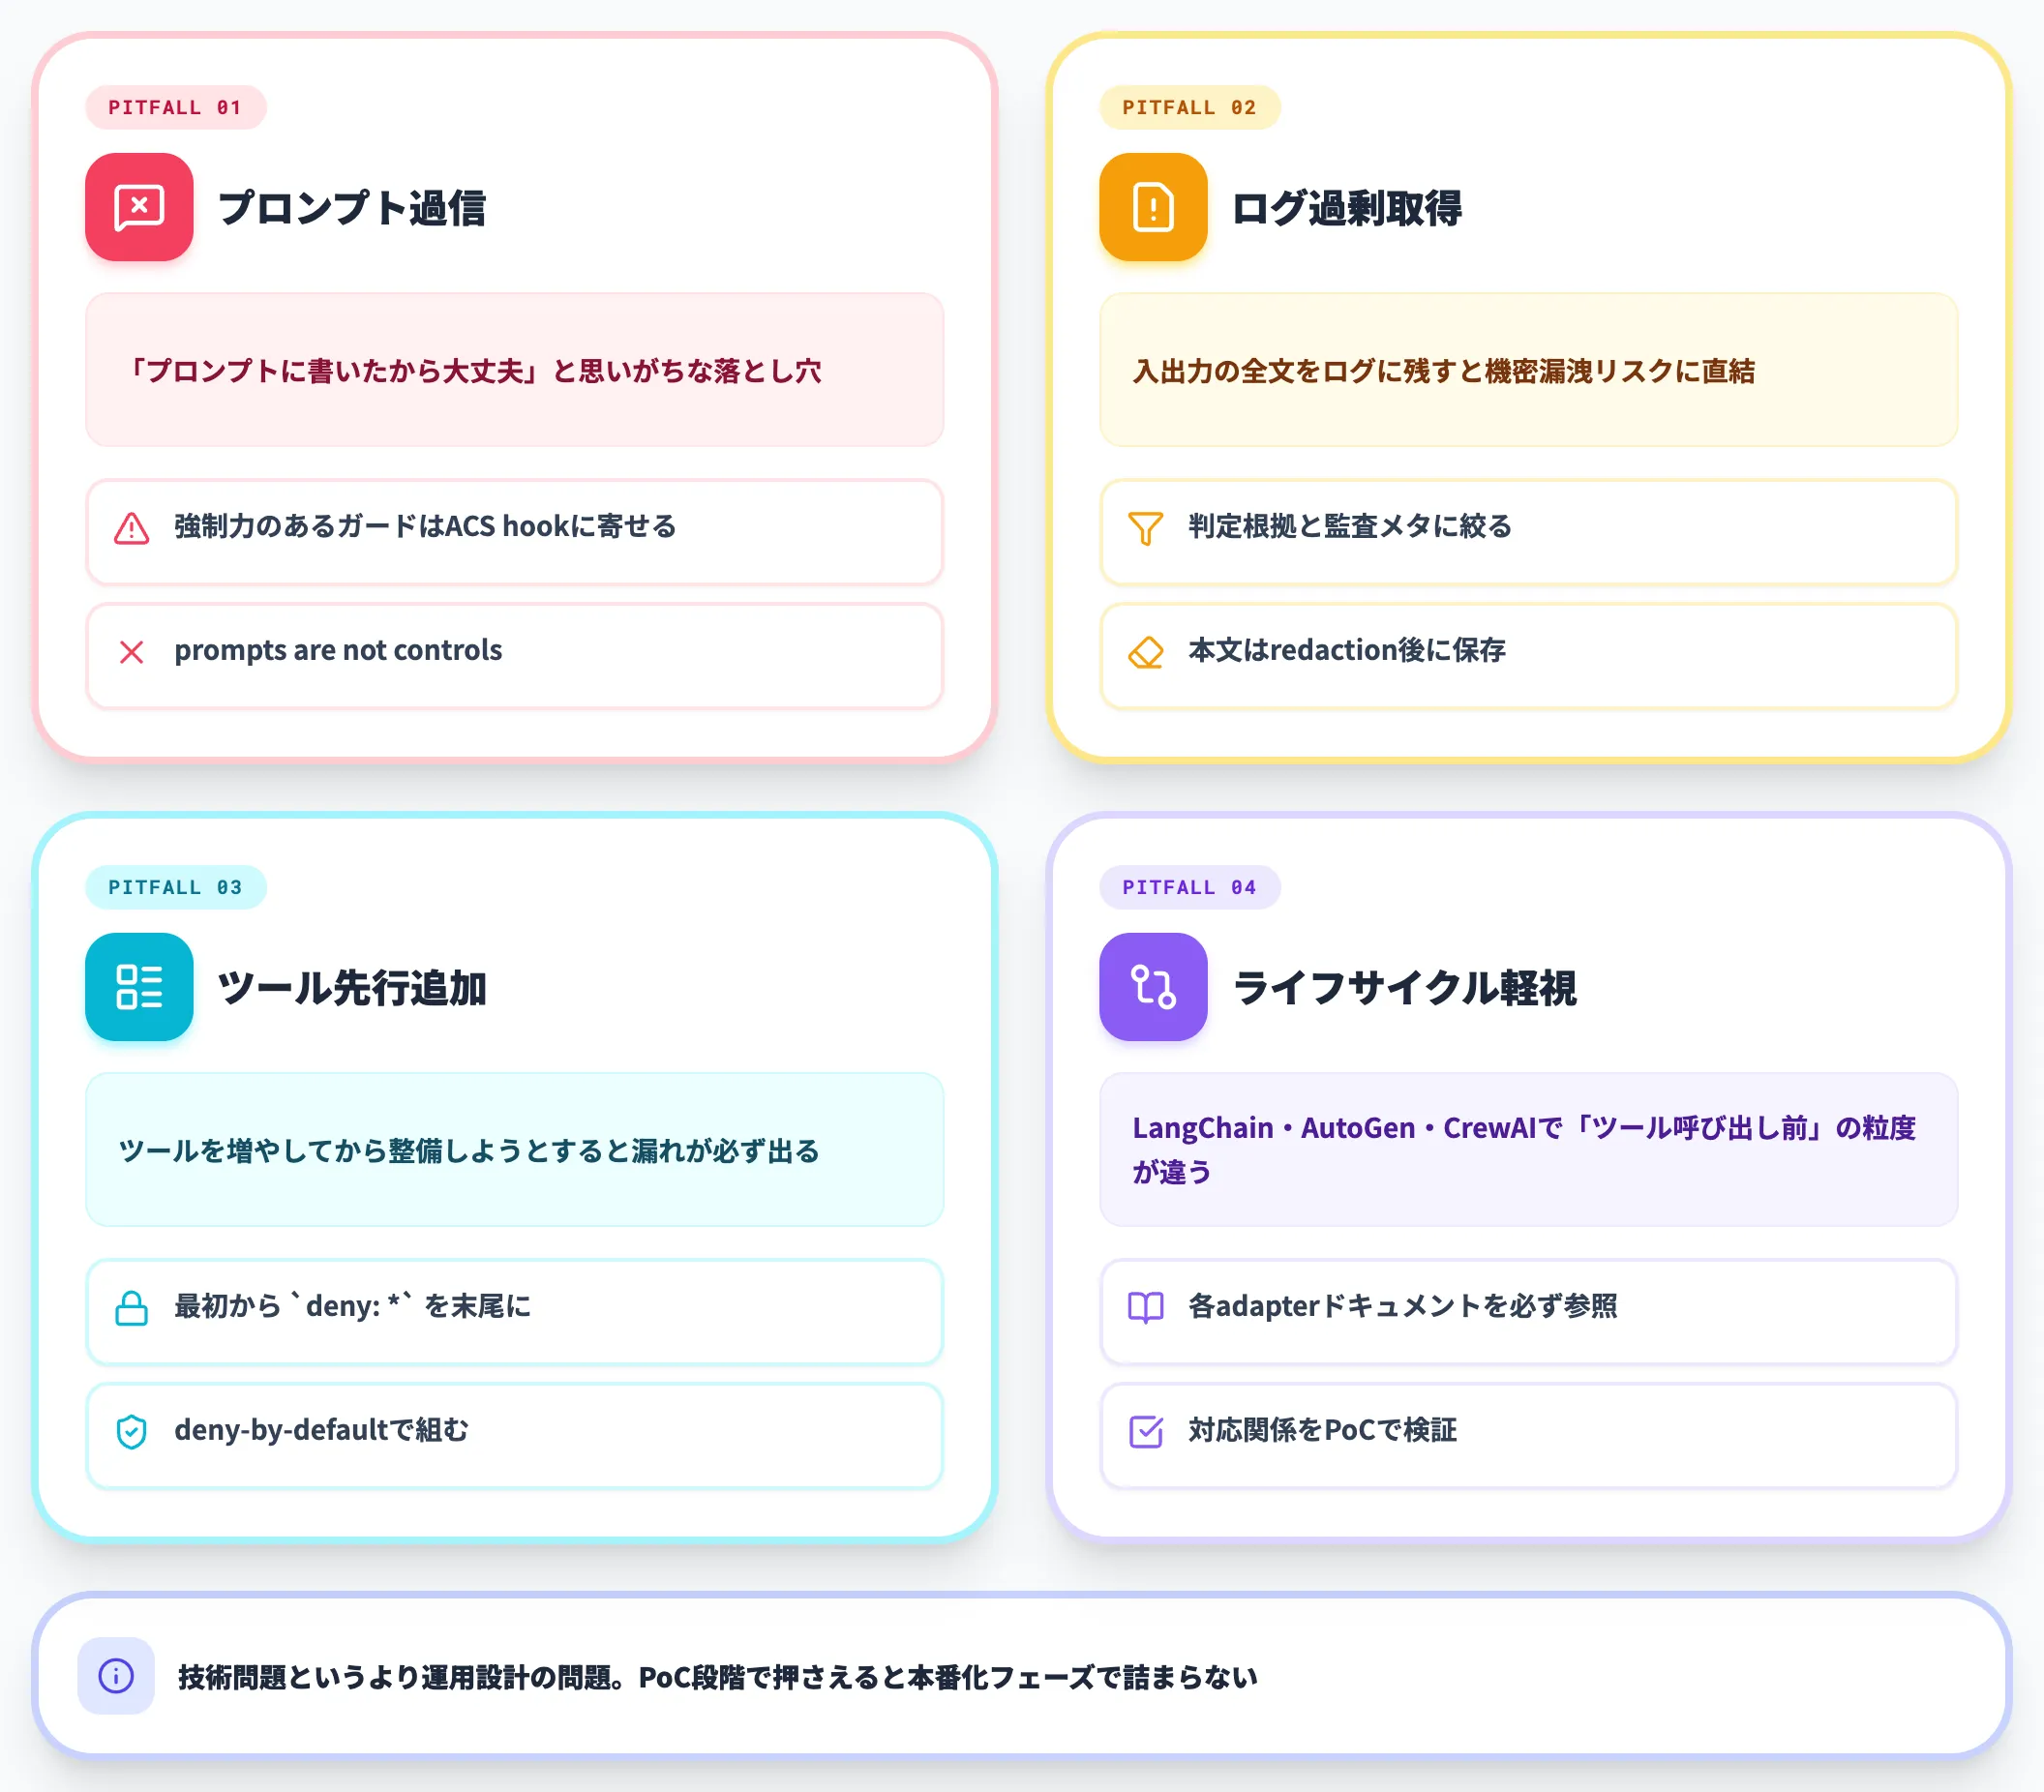
Task: Click the orange file-alert icon beside ログ過剰取得
Action: click(1153, 207)
